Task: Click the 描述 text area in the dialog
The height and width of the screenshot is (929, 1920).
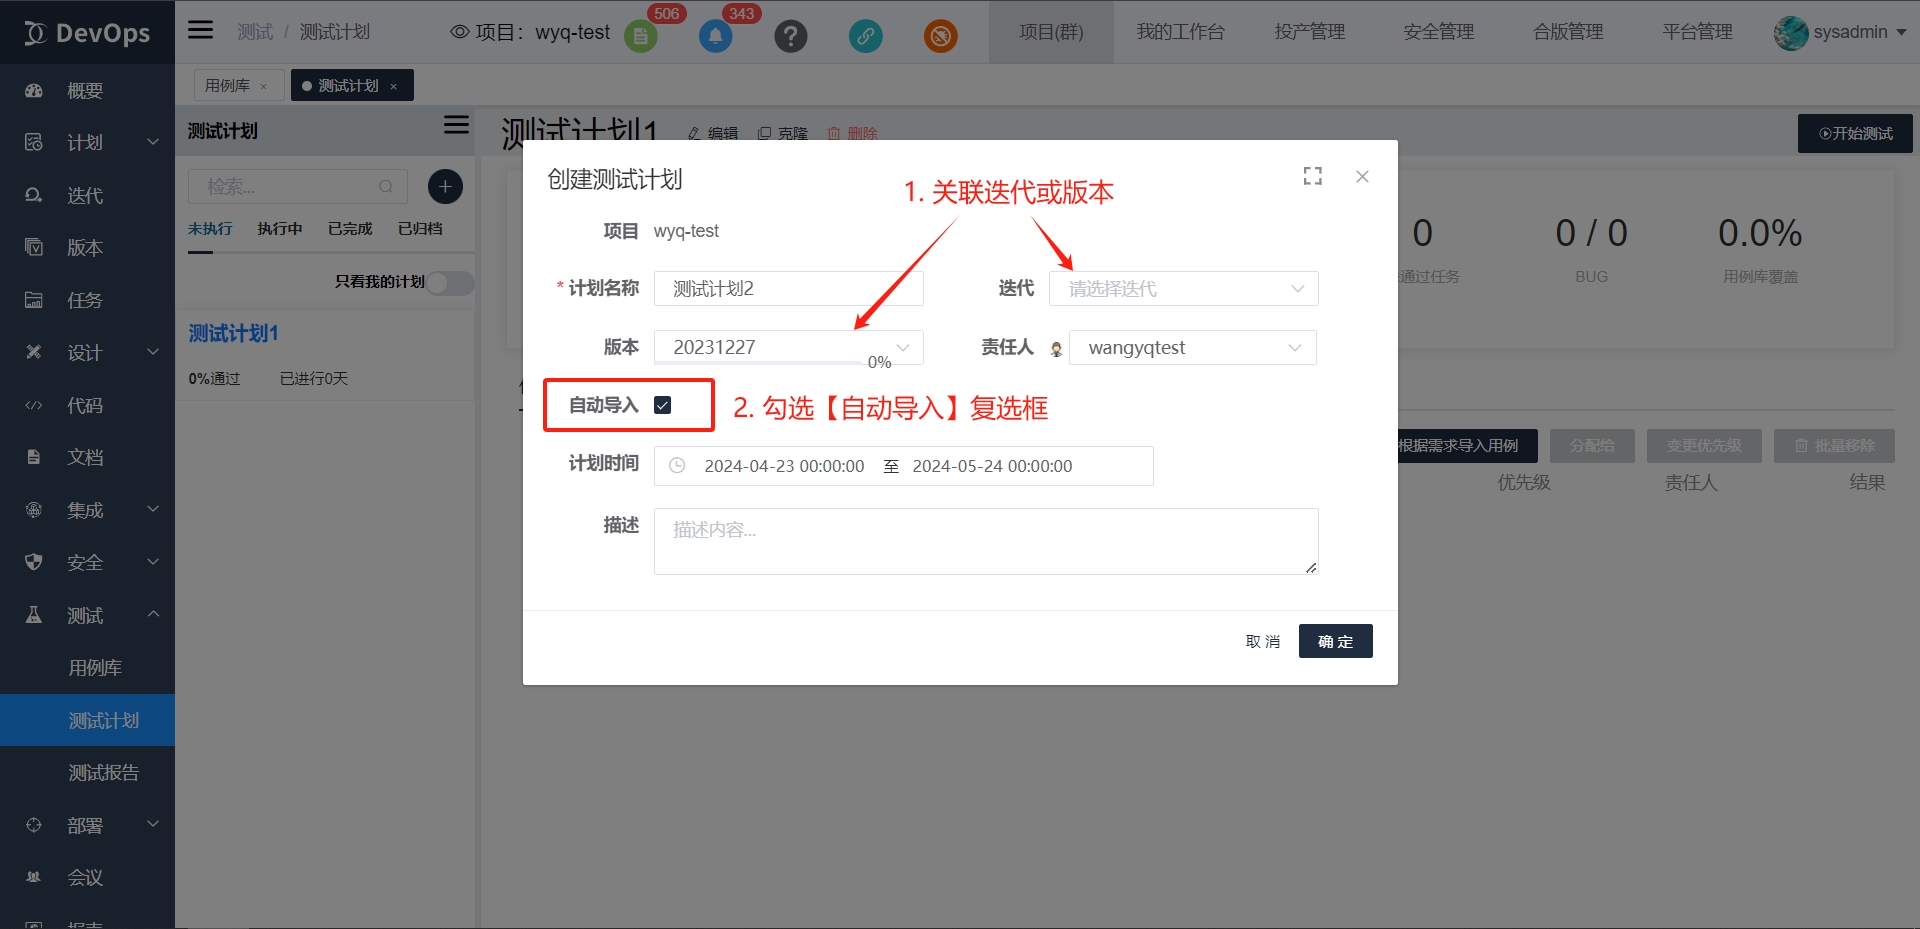Action: 985,540
